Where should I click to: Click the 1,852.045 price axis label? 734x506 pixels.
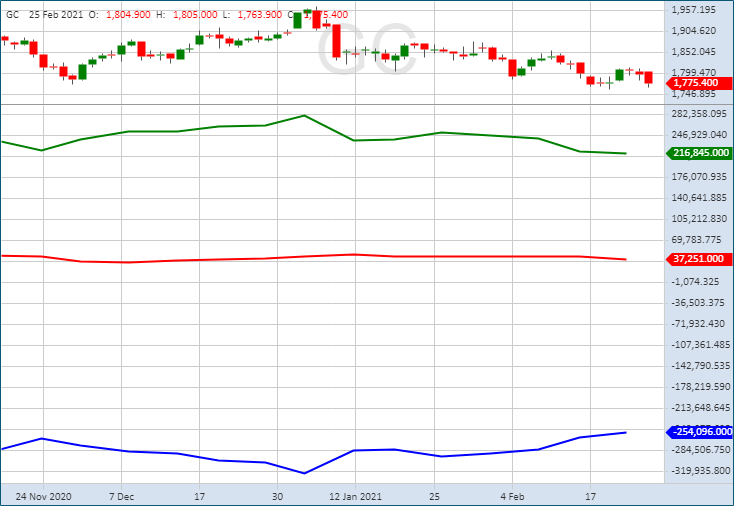[694, 52]
